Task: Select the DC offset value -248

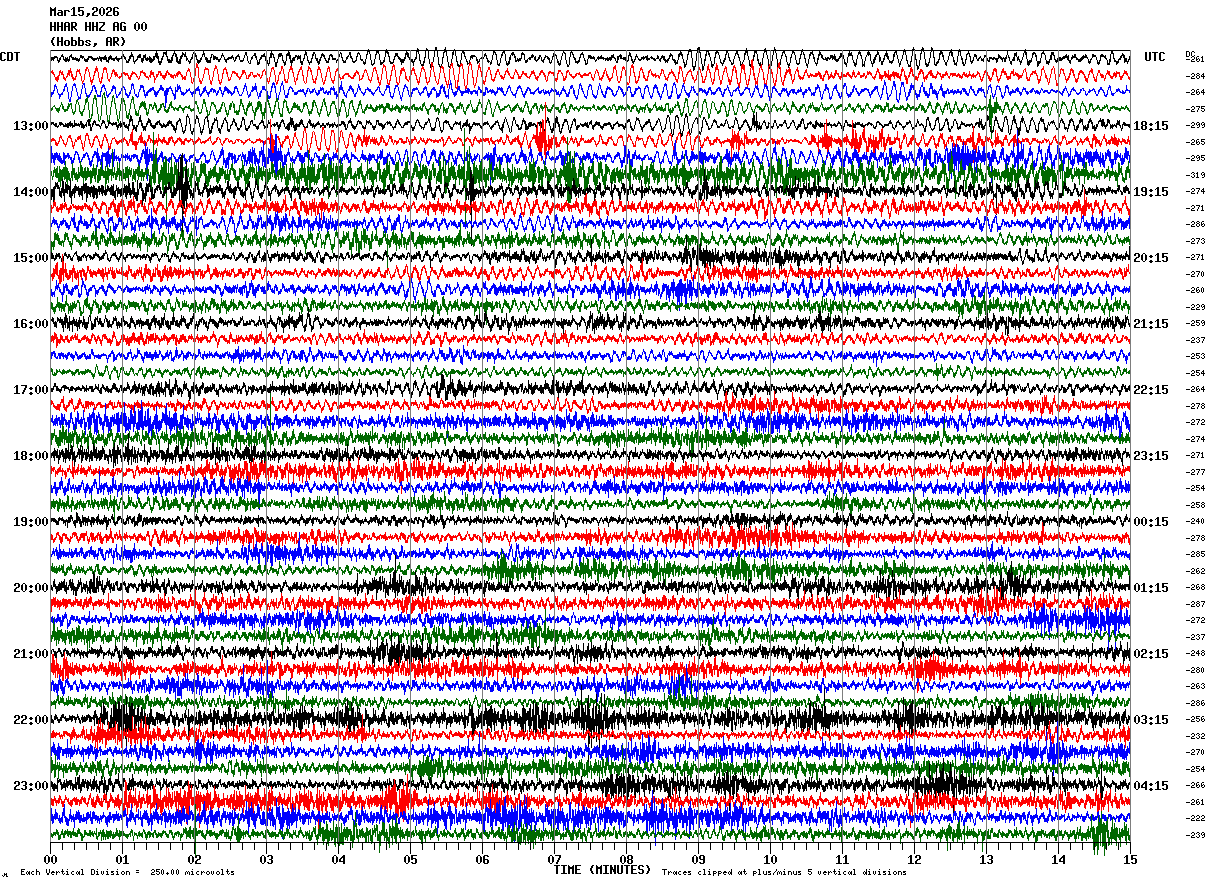Action: tap(1195, 653)
